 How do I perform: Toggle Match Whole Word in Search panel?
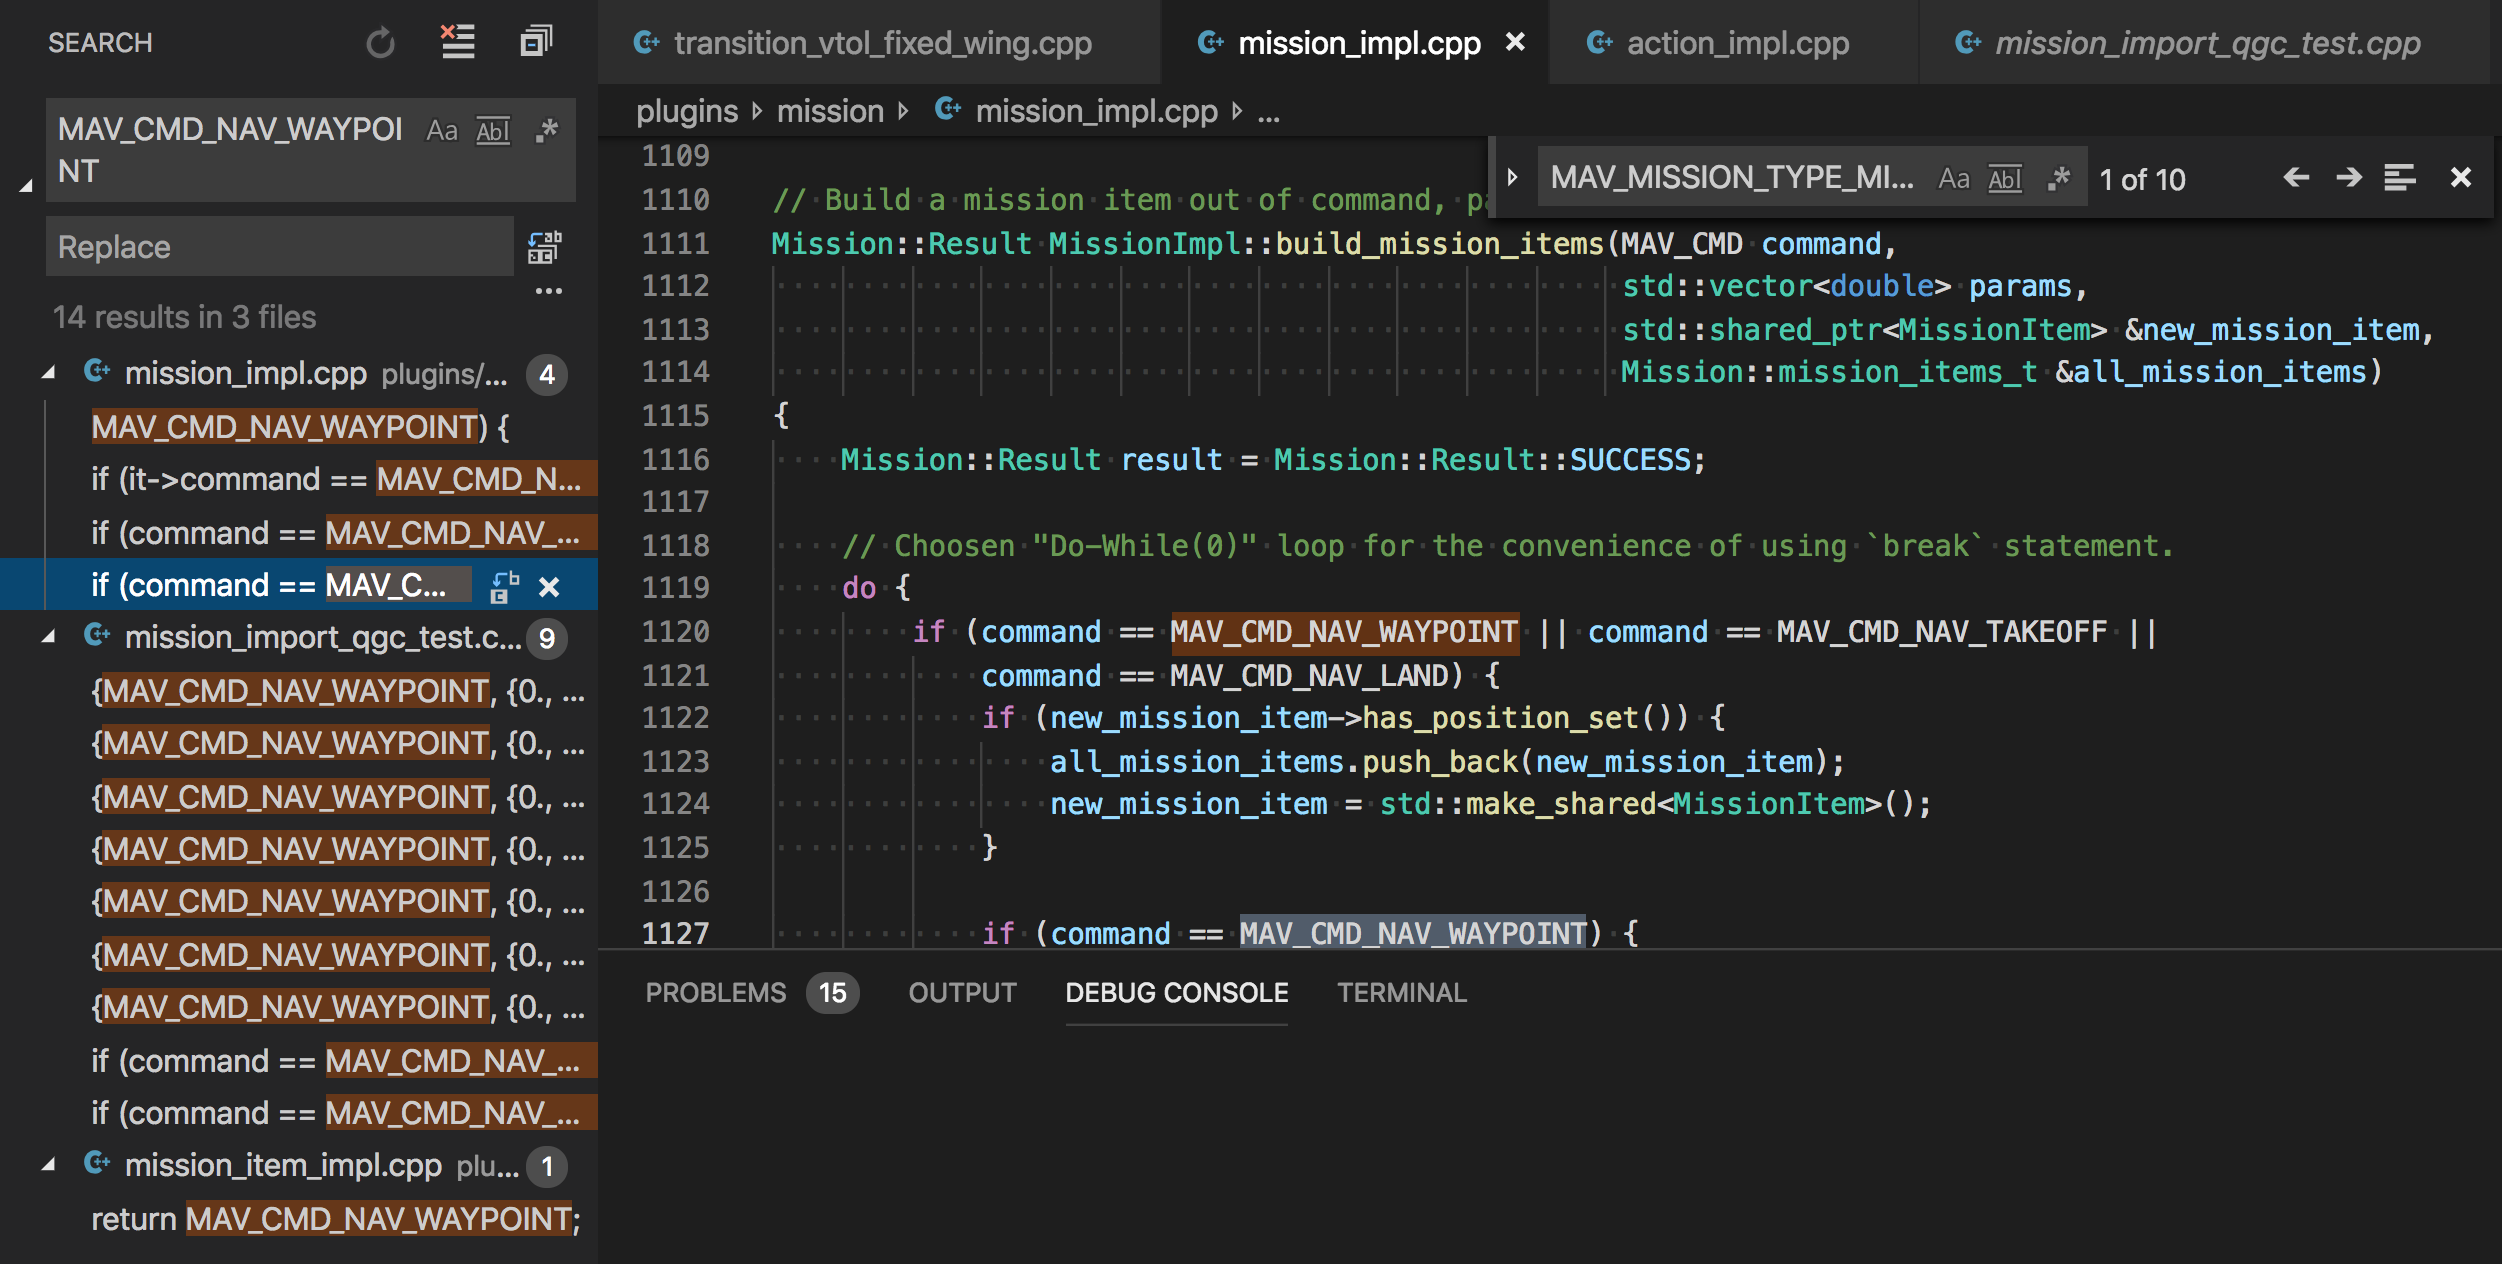click(x=493, y=130)
